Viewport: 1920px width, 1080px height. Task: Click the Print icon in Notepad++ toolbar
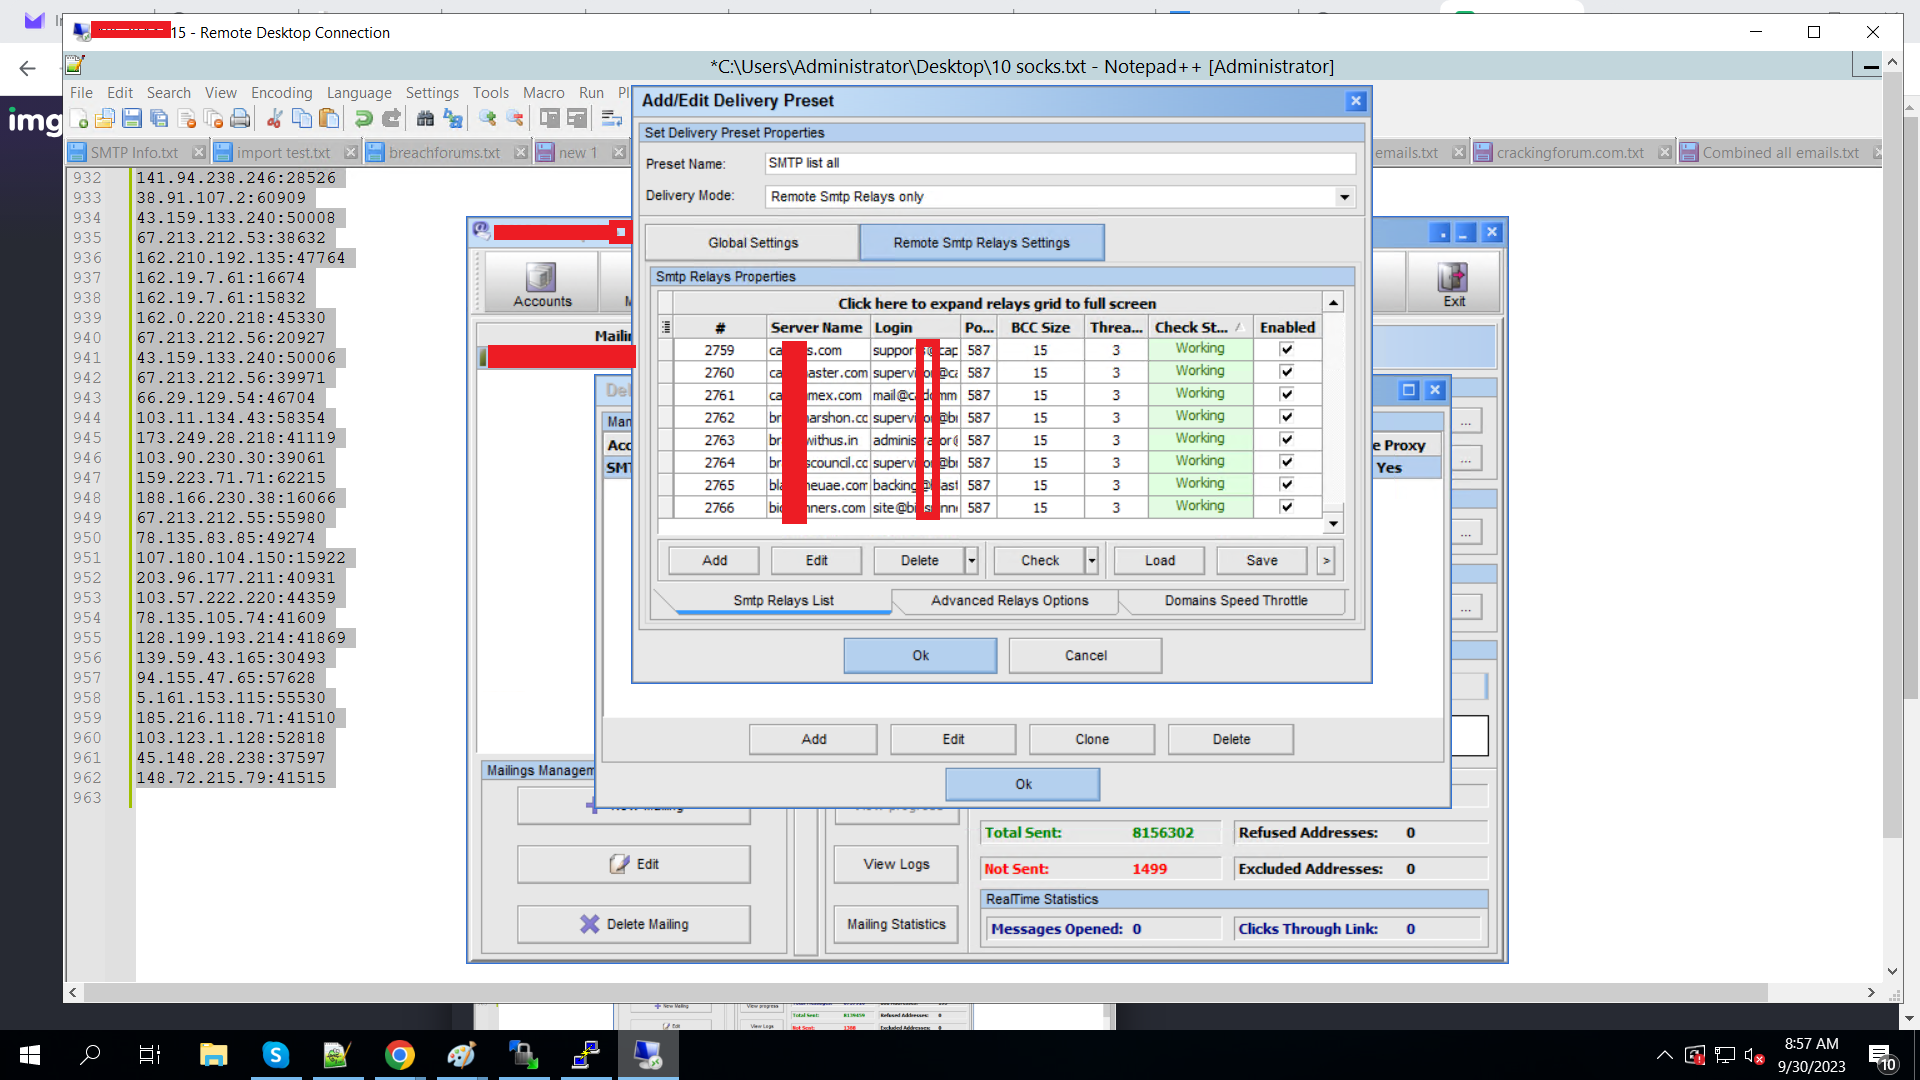pos(240,119)
